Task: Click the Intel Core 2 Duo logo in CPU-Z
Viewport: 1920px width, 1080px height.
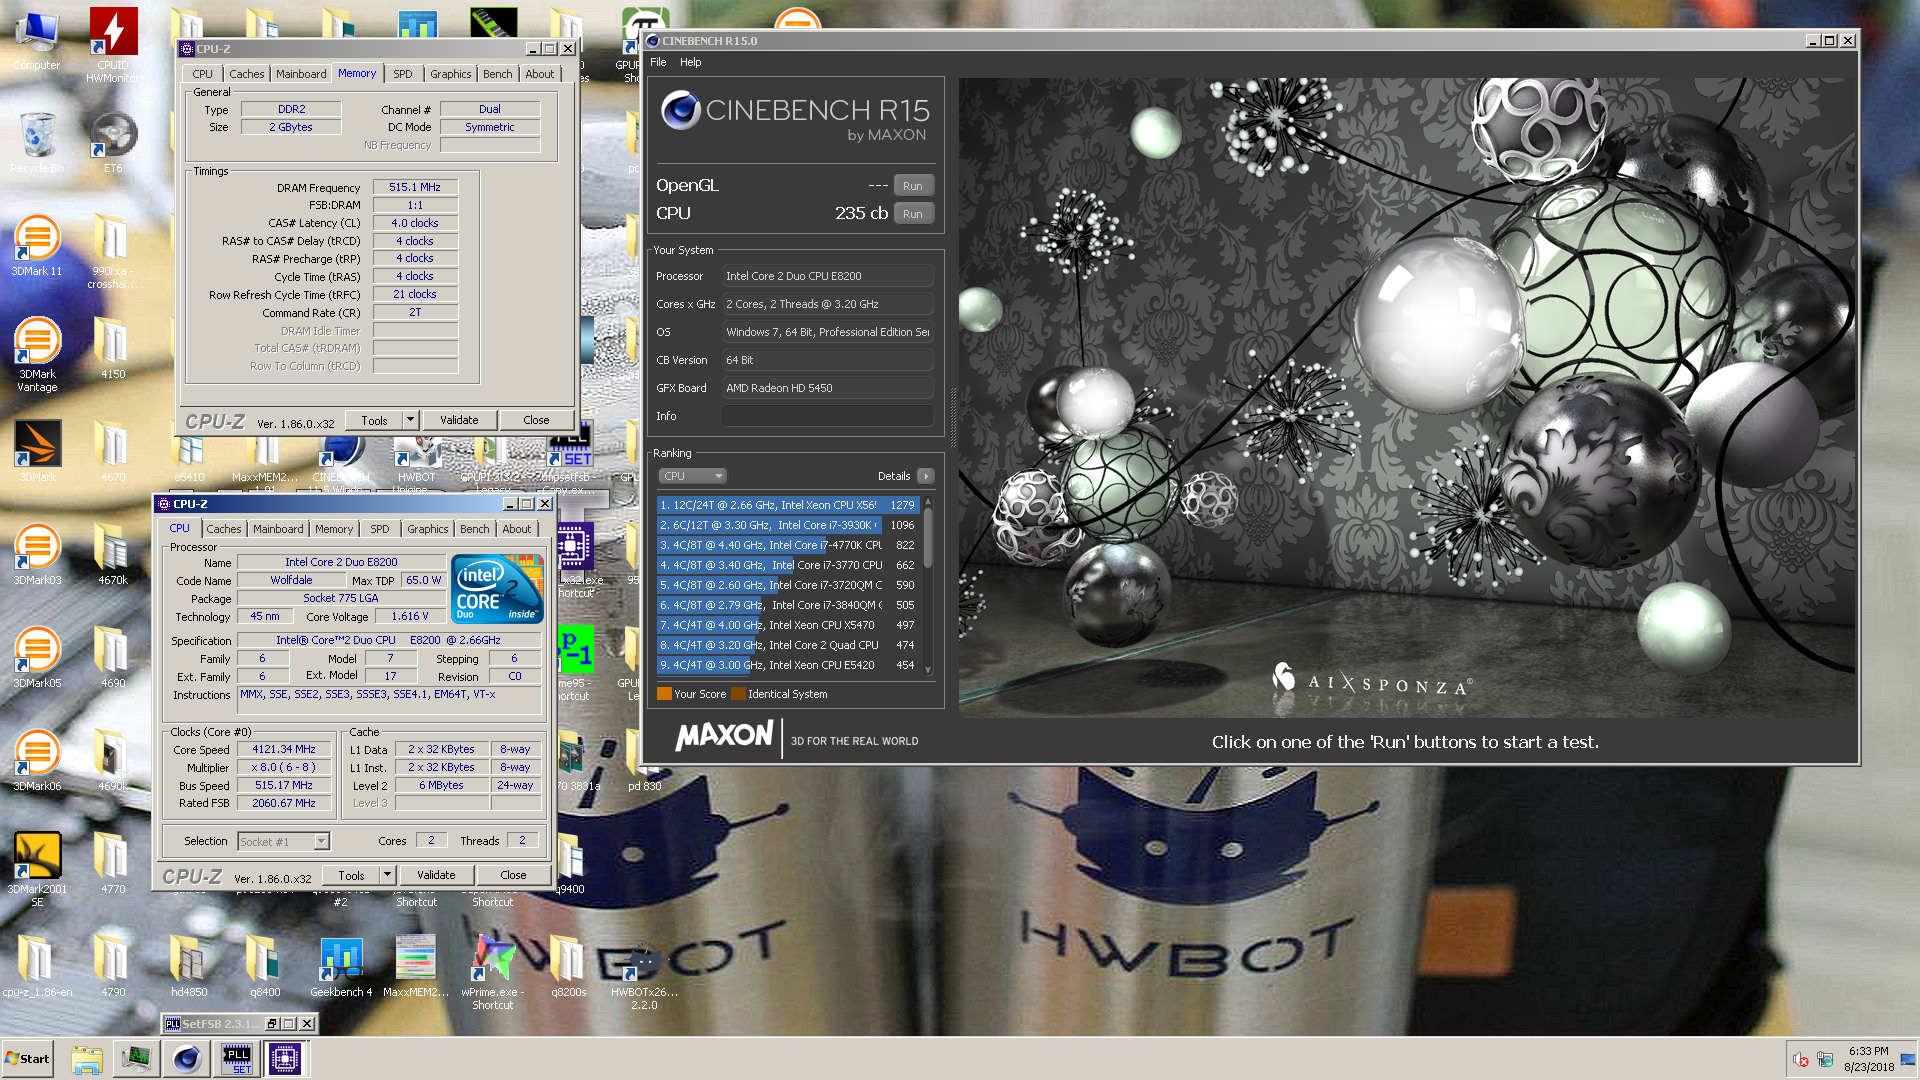Action: tap(497, 589)
